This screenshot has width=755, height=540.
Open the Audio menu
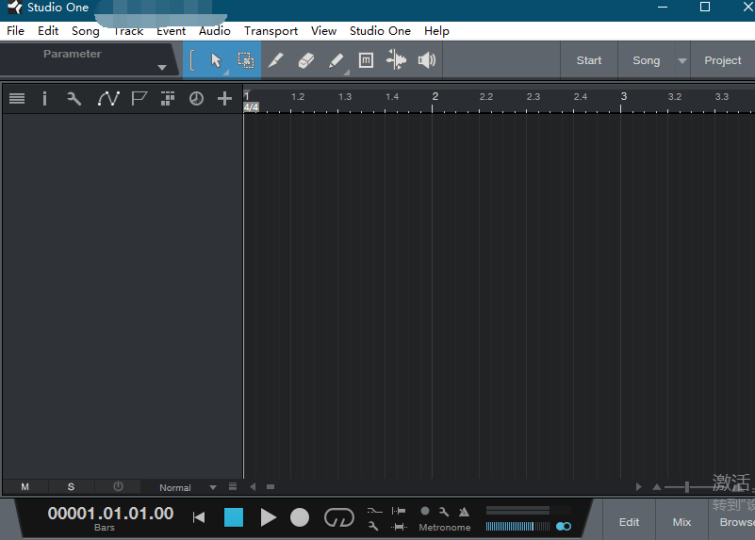(214, 31)
